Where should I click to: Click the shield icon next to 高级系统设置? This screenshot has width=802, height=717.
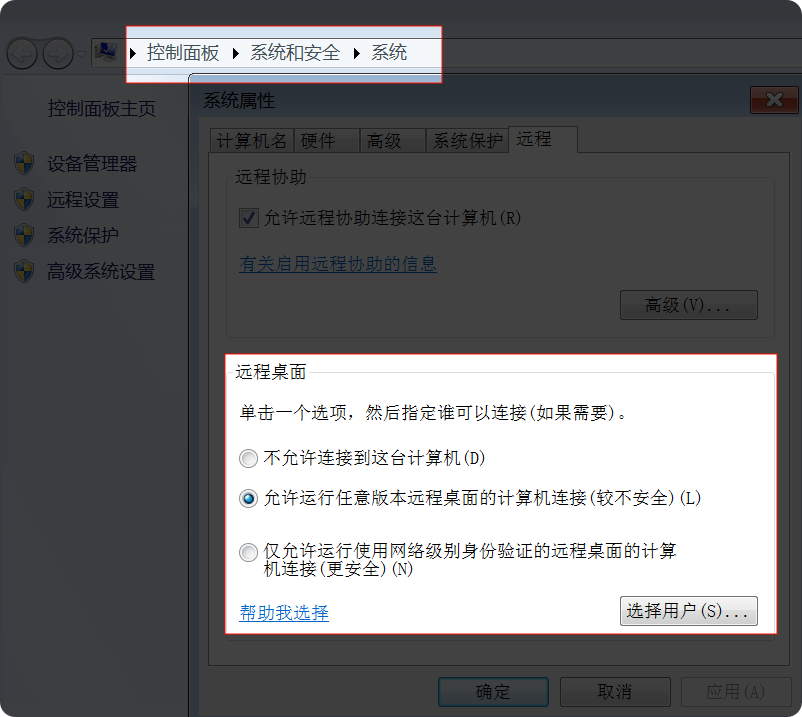pos(24,272)
